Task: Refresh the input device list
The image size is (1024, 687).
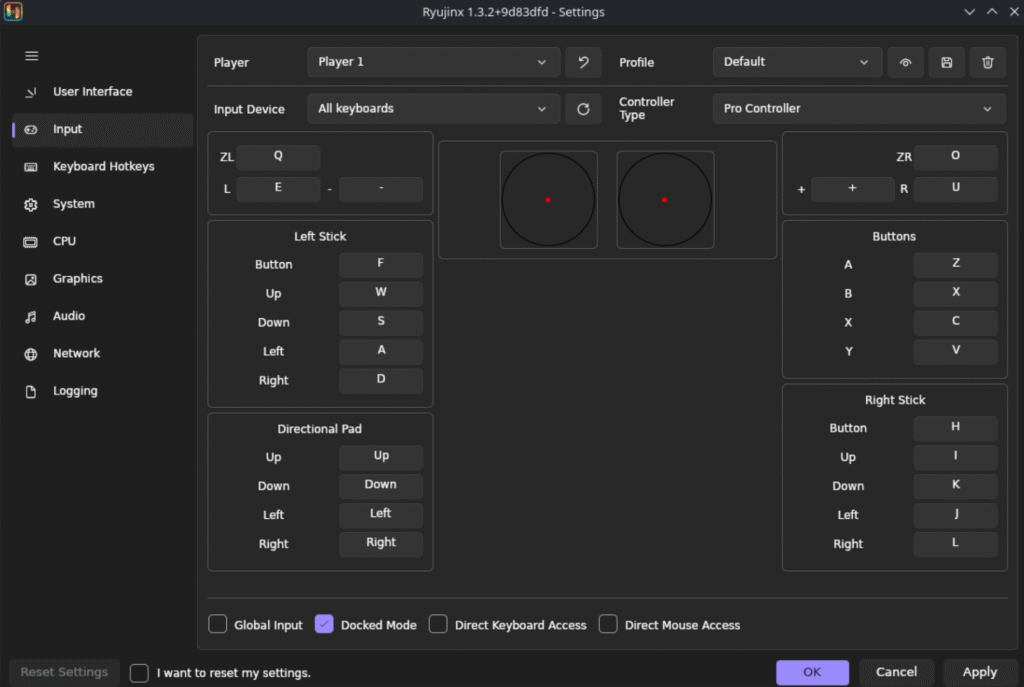Action: 583,109
